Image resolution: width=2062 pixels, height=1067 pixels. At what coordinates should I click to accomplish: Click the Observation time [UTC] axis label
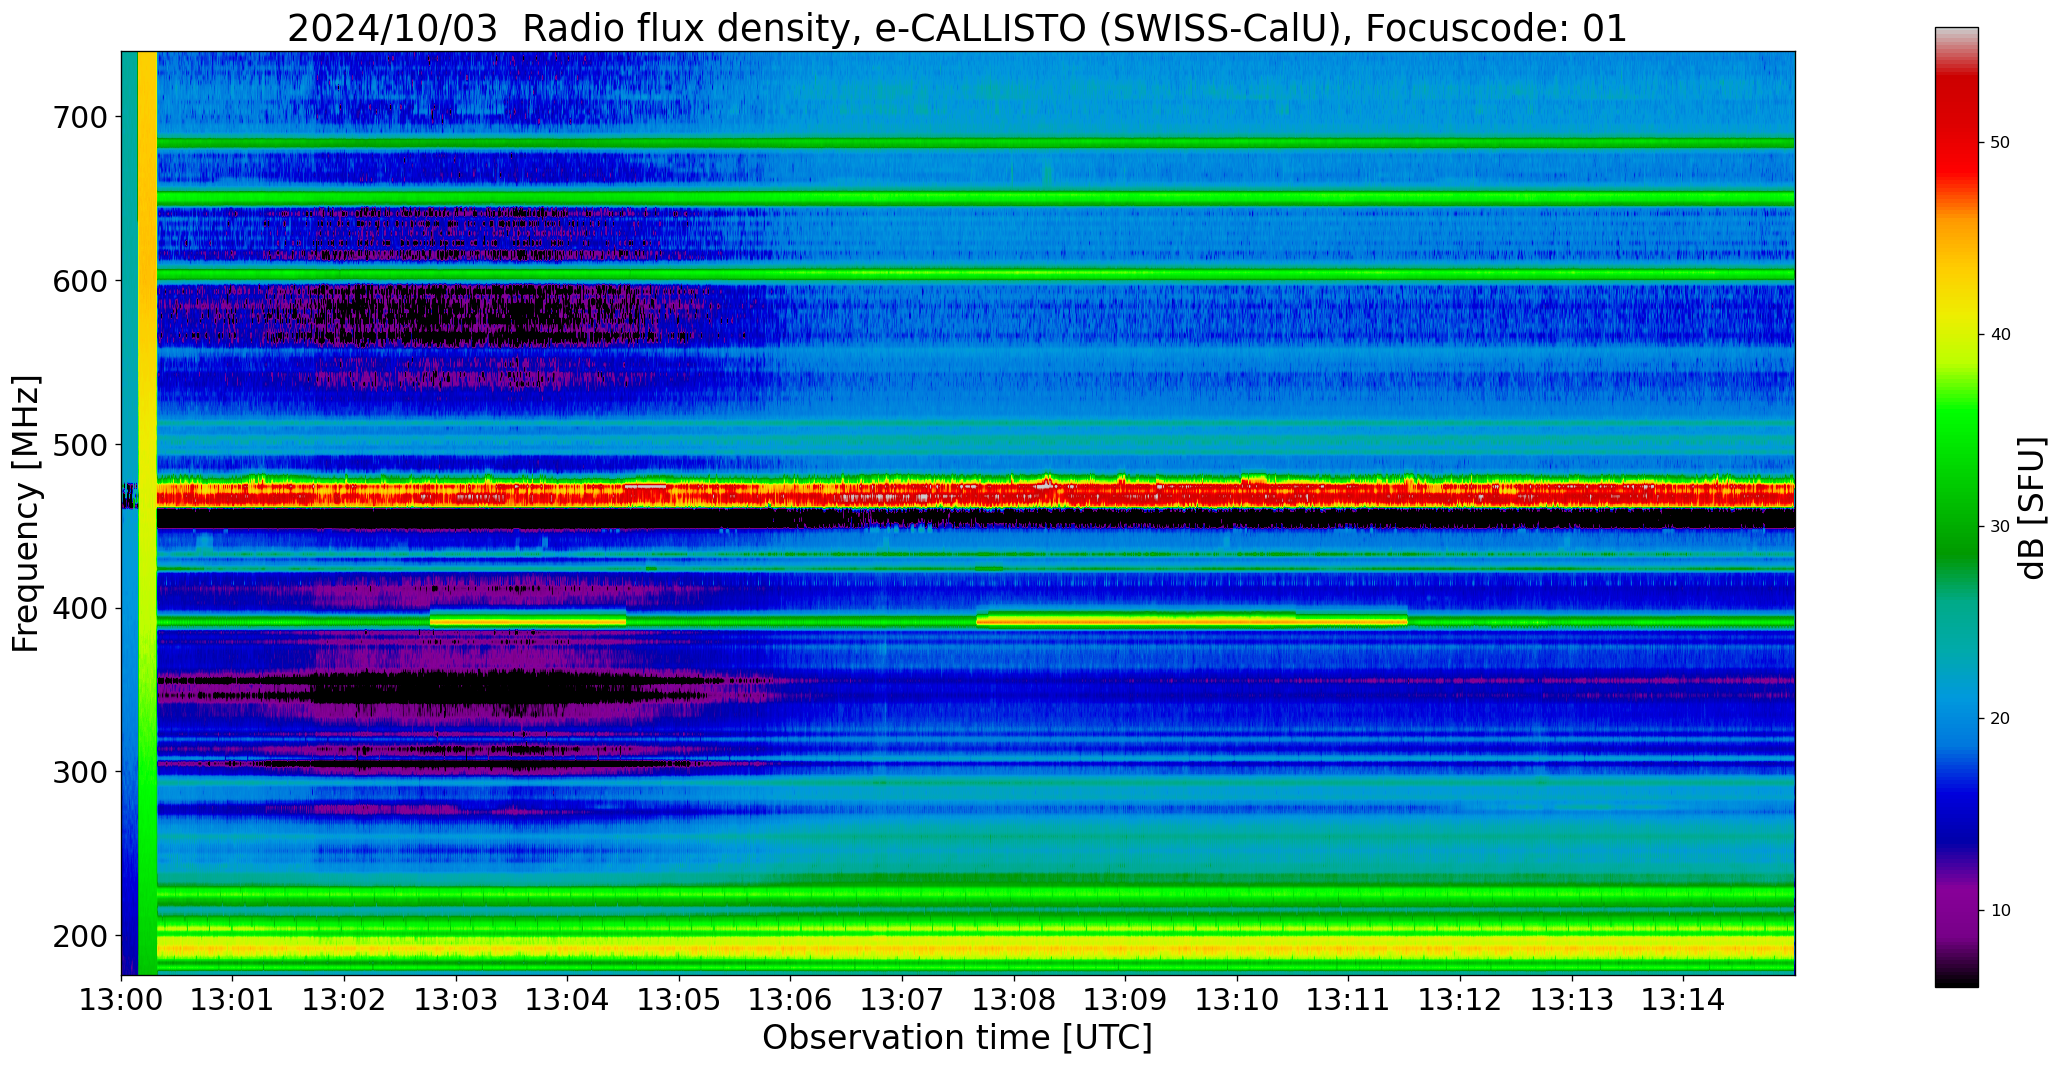957,1038
